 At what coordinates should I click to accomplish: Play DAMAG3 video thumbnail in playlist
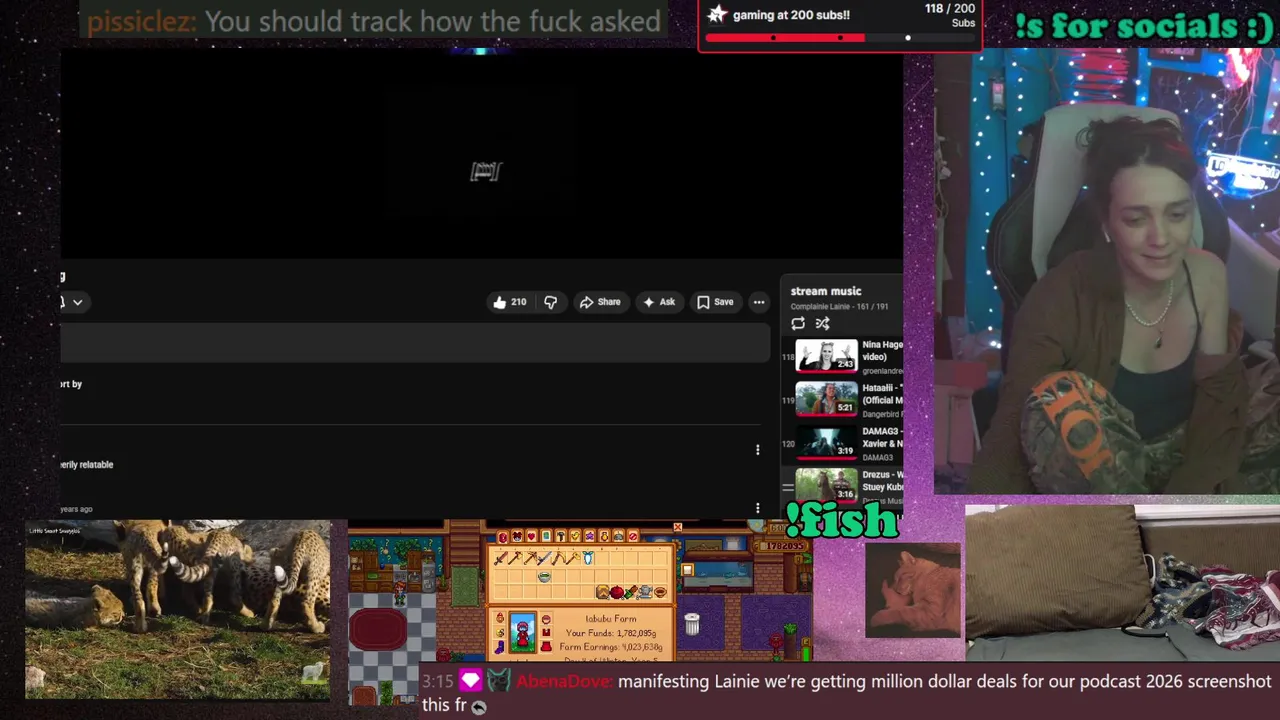(826, 443)
